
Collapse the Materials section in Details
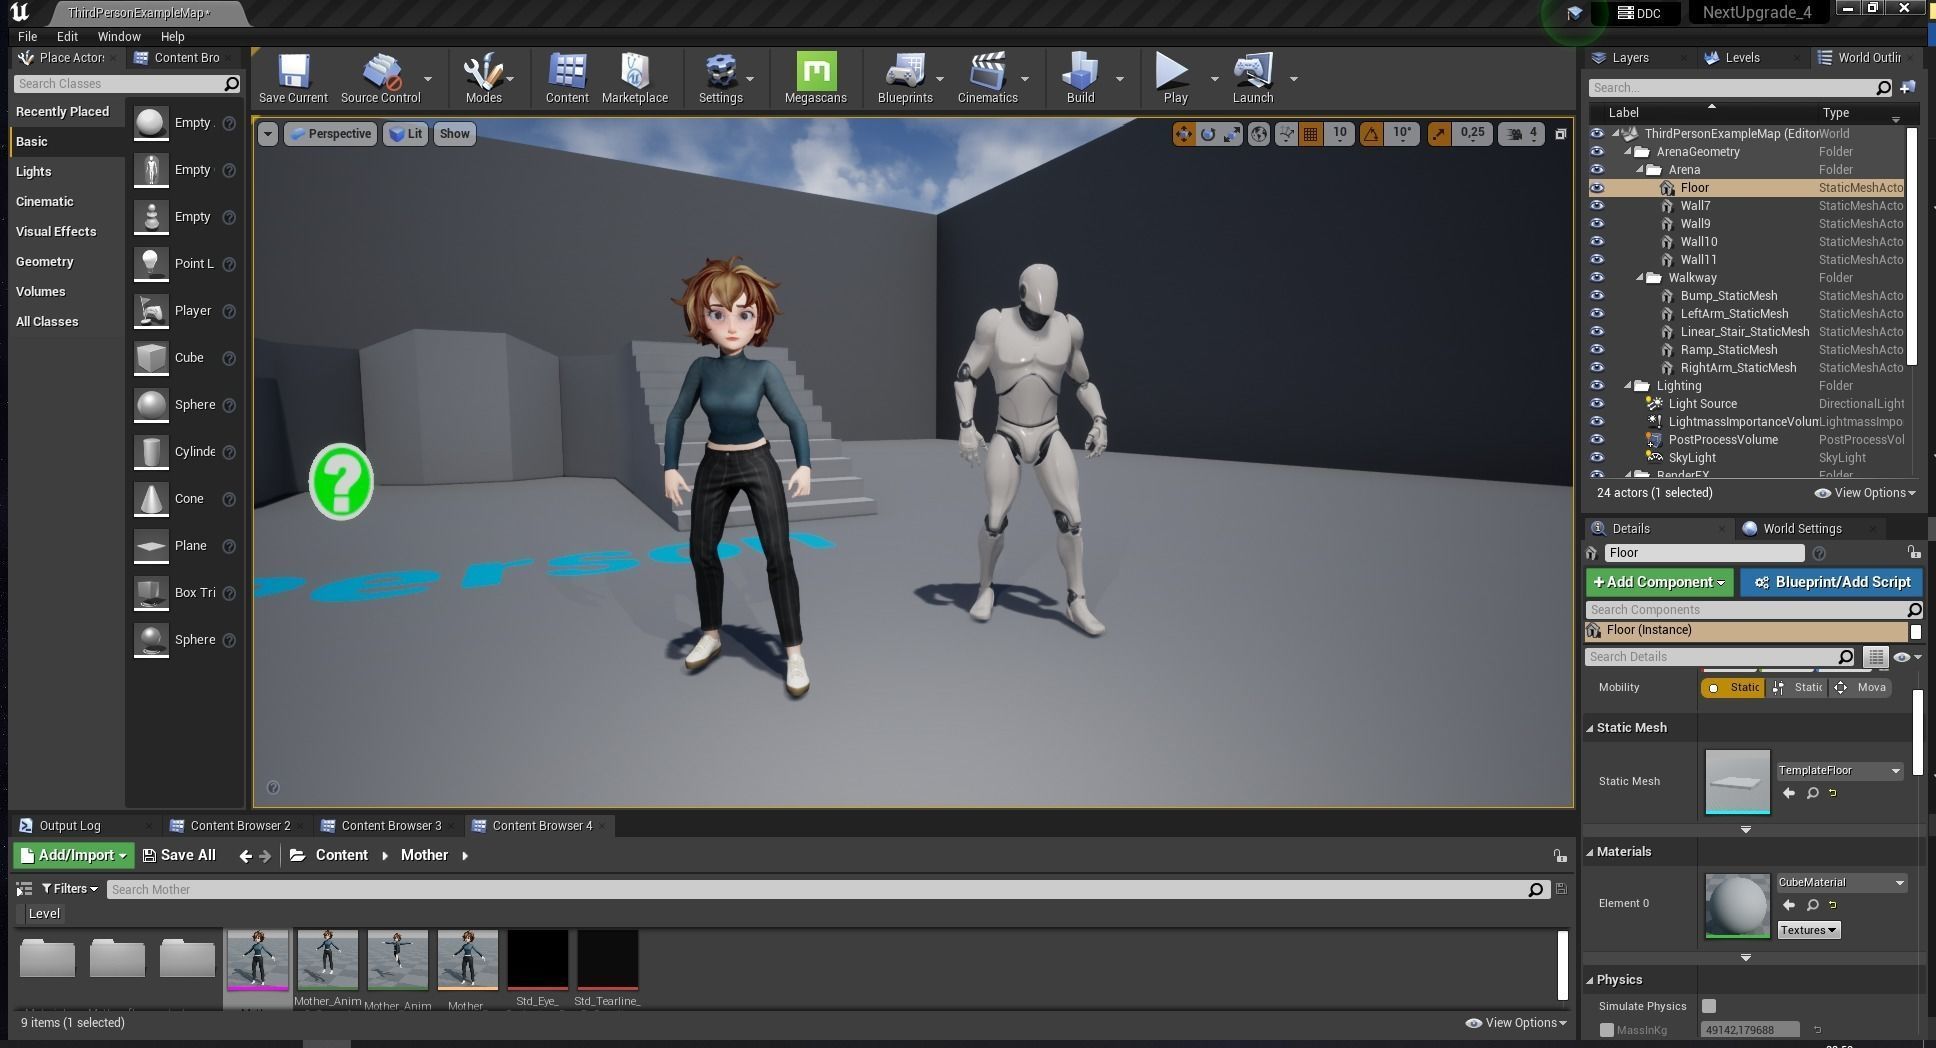(1589, 852)
